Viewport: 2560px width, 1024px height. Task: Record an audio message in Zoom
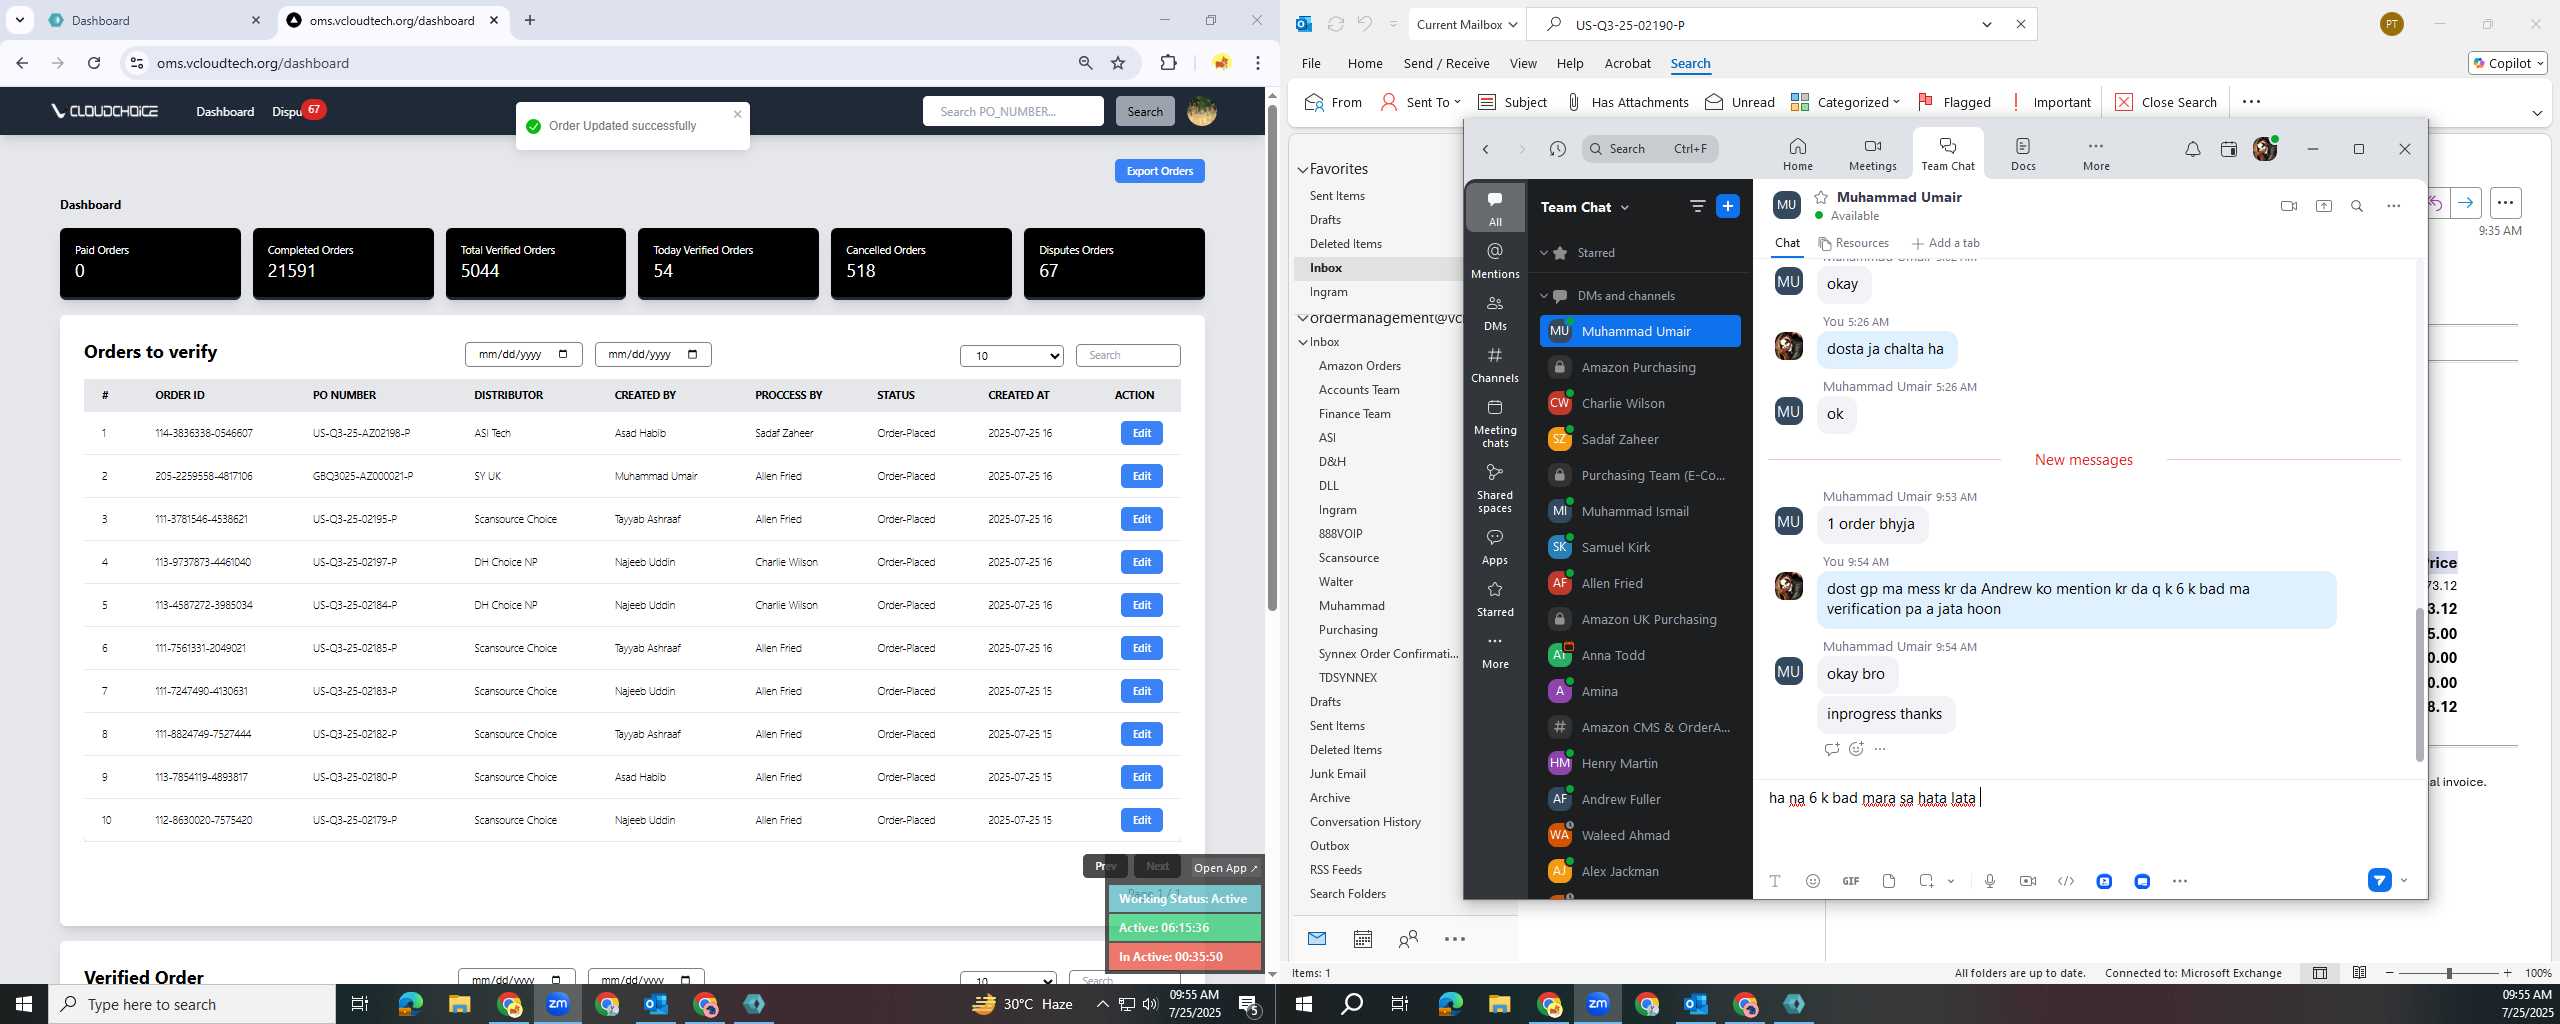click(1989, 881)
